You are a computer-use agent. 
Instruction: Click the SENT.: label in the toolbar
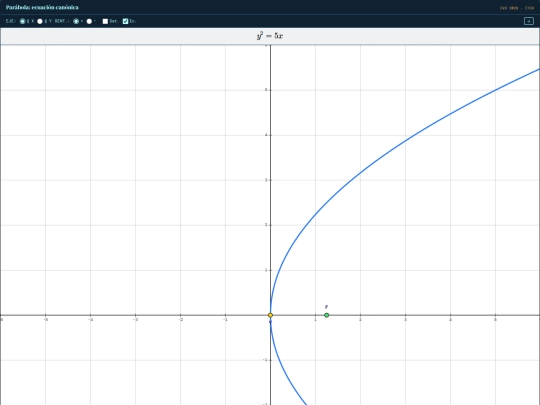coord(62,21)
